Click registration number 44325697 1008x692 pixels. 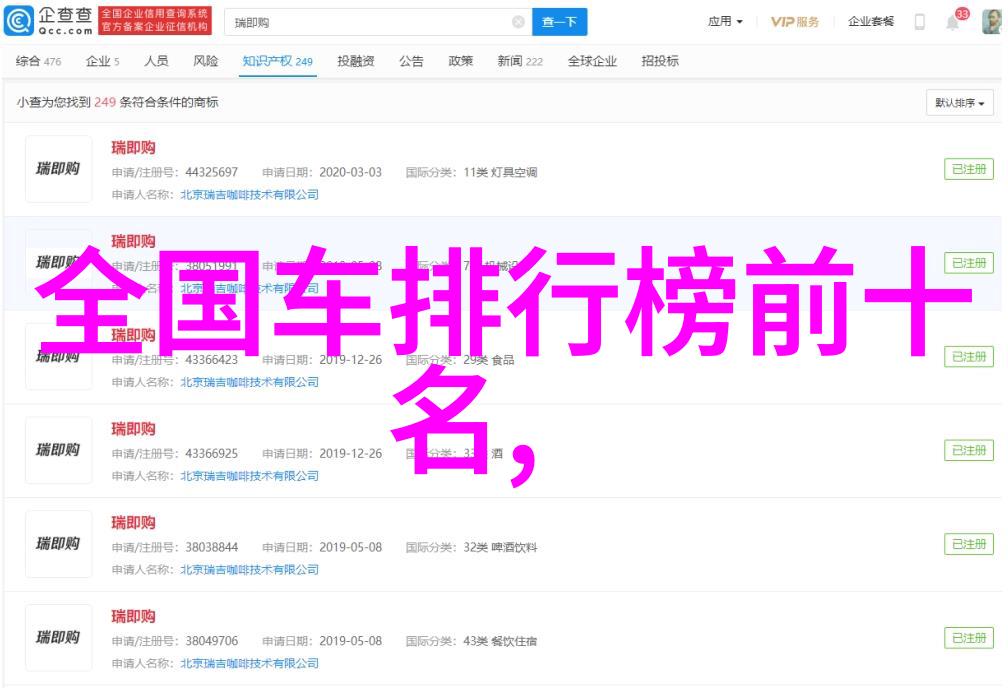point(212,172)
